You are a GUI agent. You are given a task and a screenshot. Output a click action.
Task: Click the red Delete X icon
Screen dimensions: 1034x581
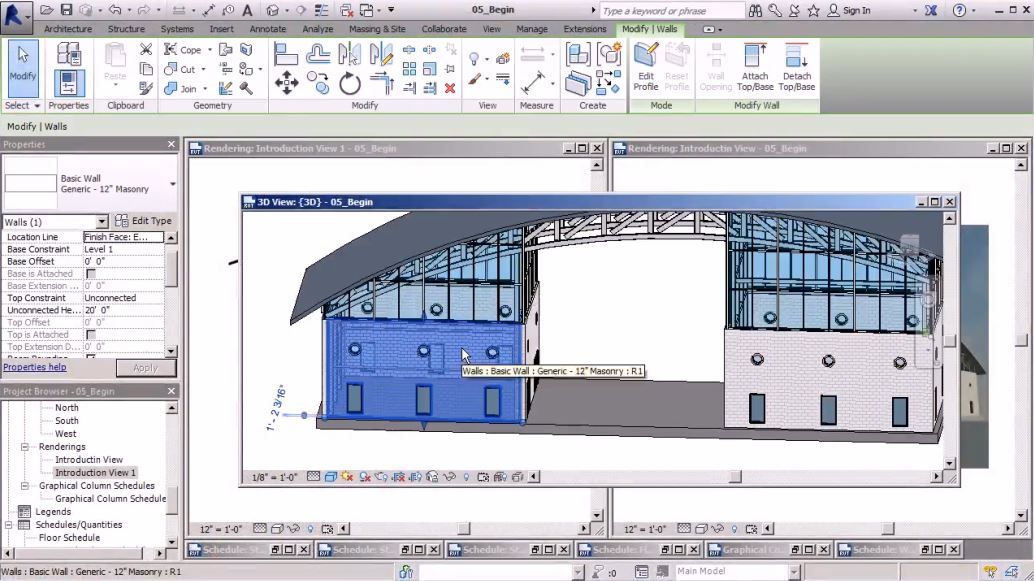click(x=450, y=88)
